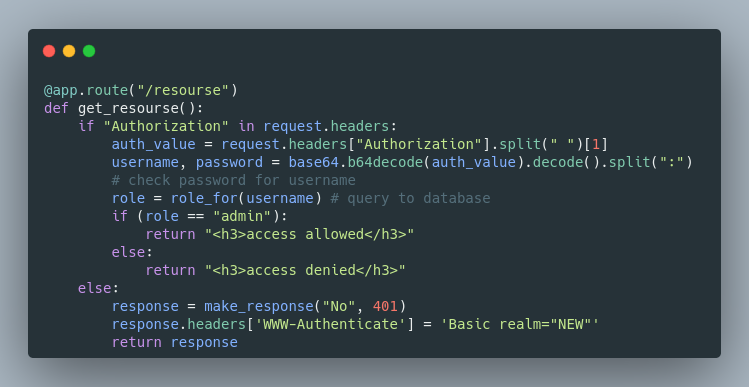Click the "<h3>access allowed</h3>" string

309,234
